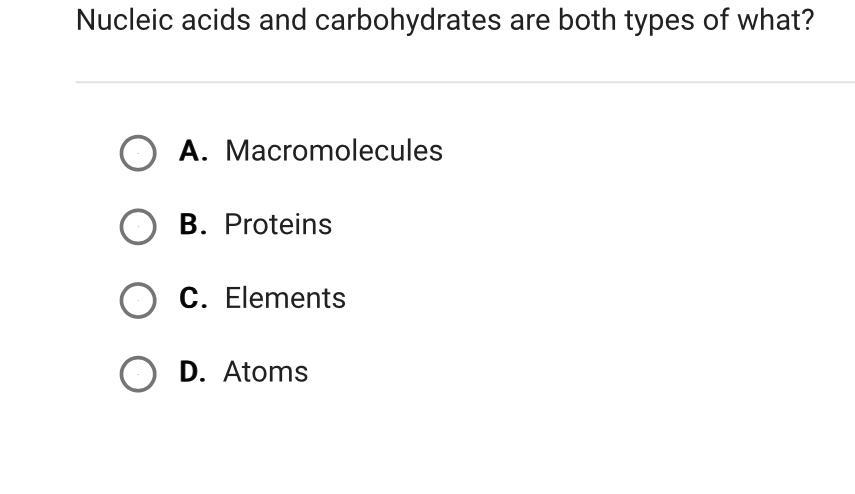Image resolution: width=855 pixels, height=494 pixels.
Task: Choose the radio circle beside Proteins
Action: coord(138,226)
